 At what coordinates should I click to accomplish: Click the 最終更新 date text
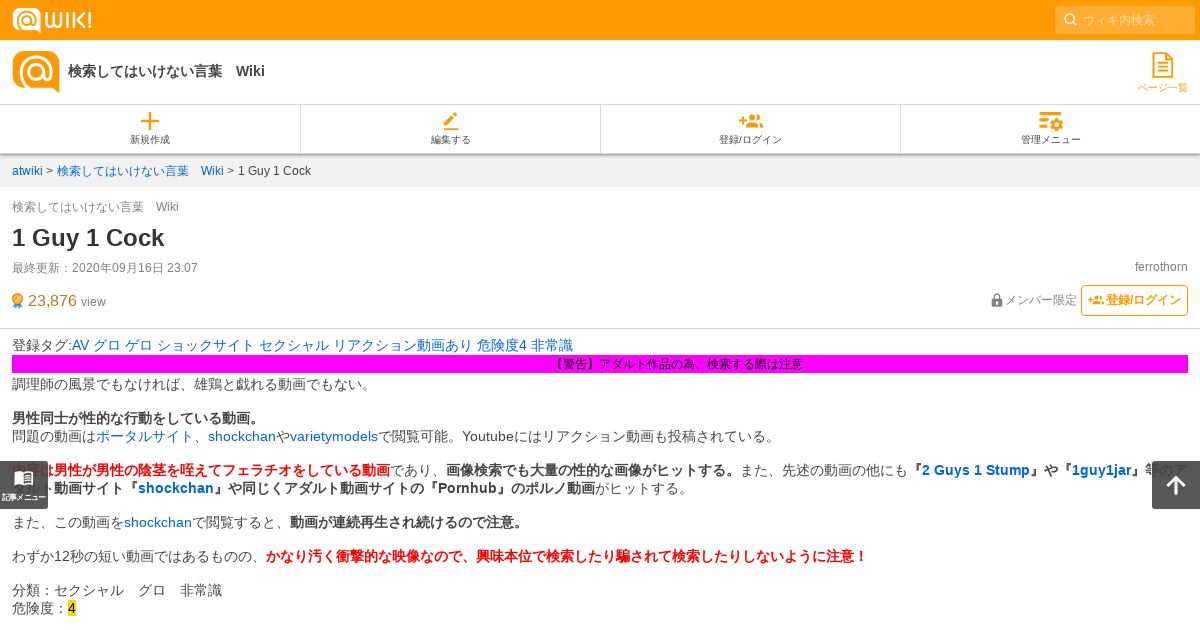point(105,268)
